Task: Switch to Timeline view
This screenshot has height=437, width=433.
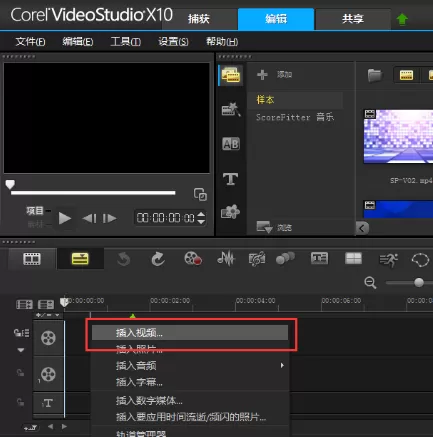Action: tap(80, 259)
